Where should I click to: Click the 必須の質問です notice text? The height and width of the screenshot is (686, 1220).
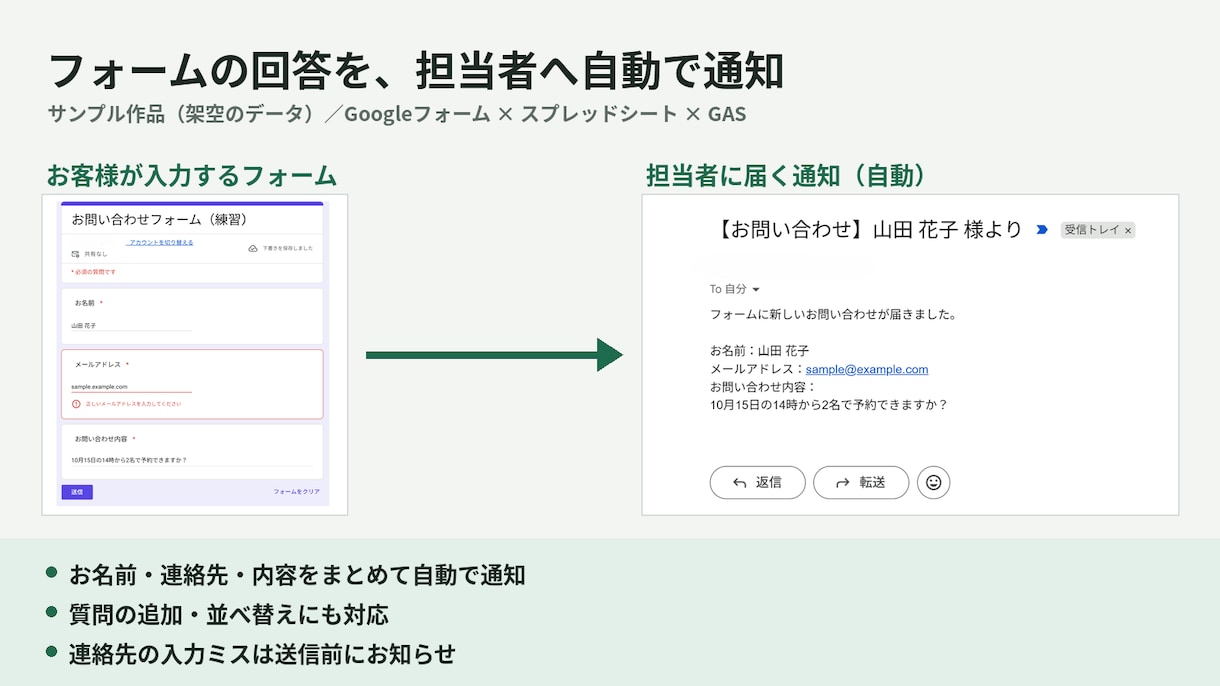tap(94, 272)
